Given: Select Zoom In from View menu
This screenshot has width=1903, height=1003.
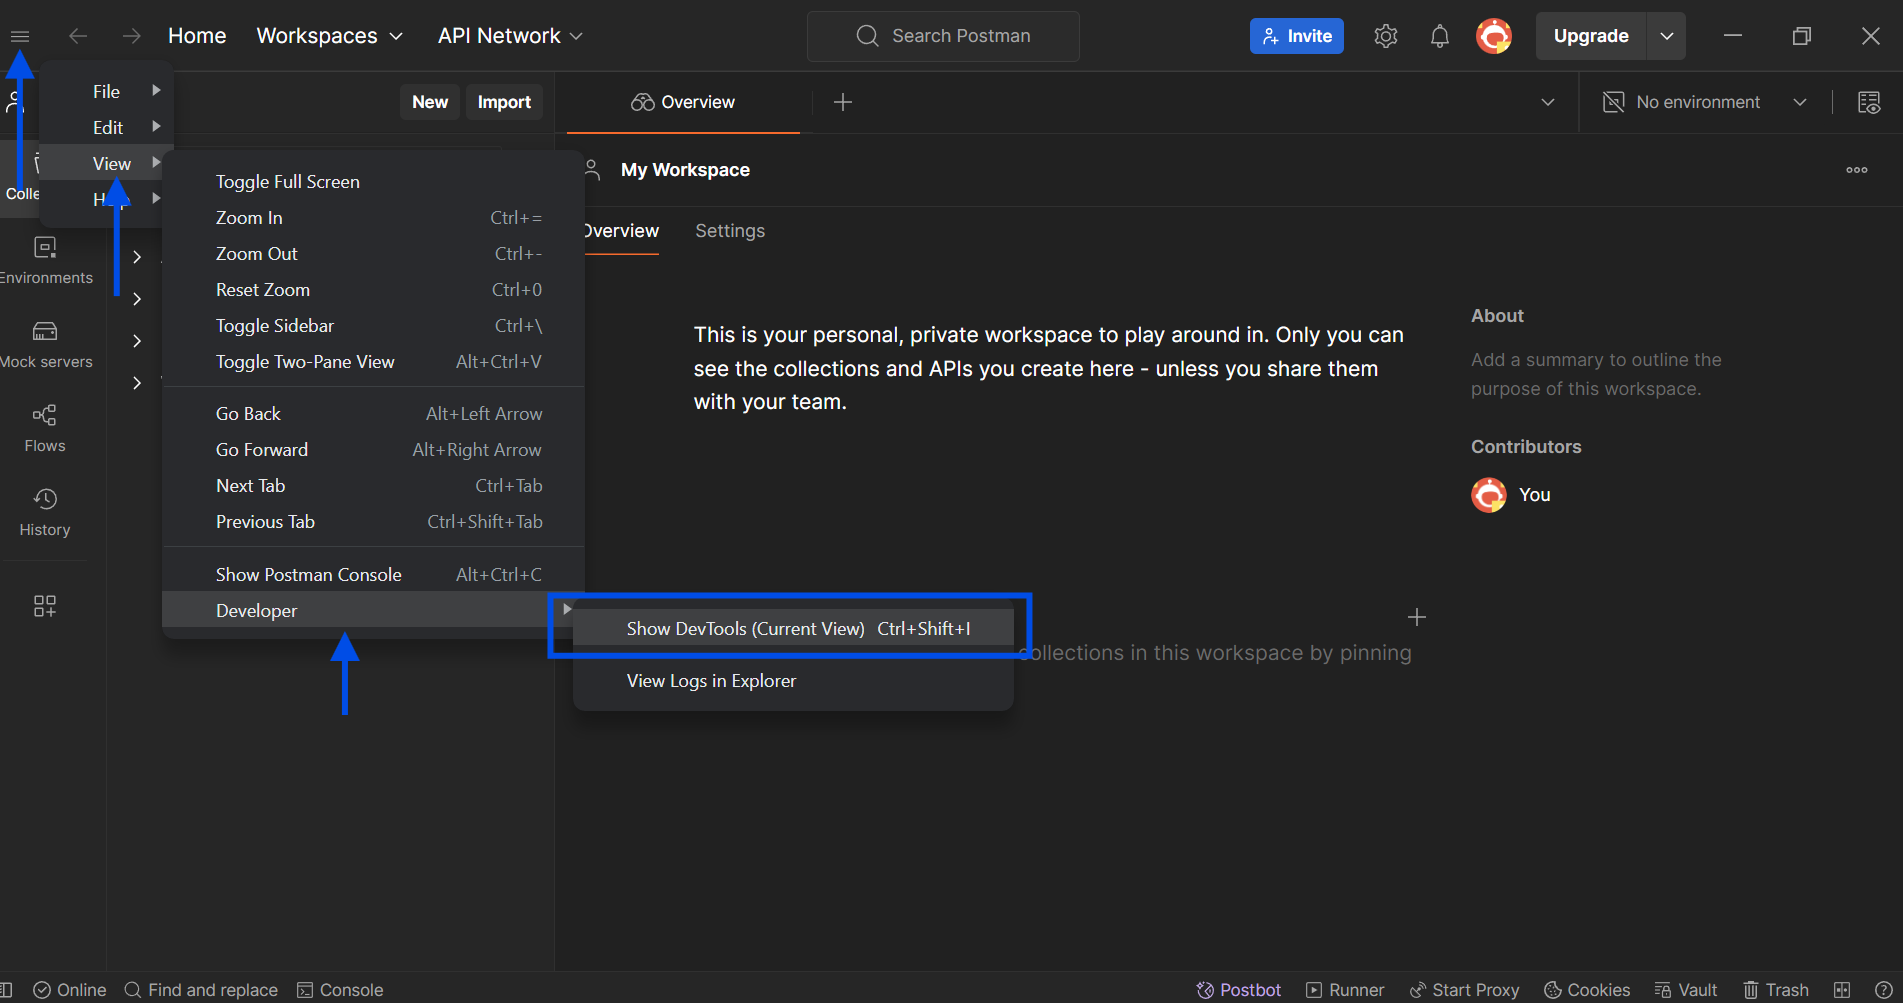Looking at the screenshot, I should coord(373,218).
